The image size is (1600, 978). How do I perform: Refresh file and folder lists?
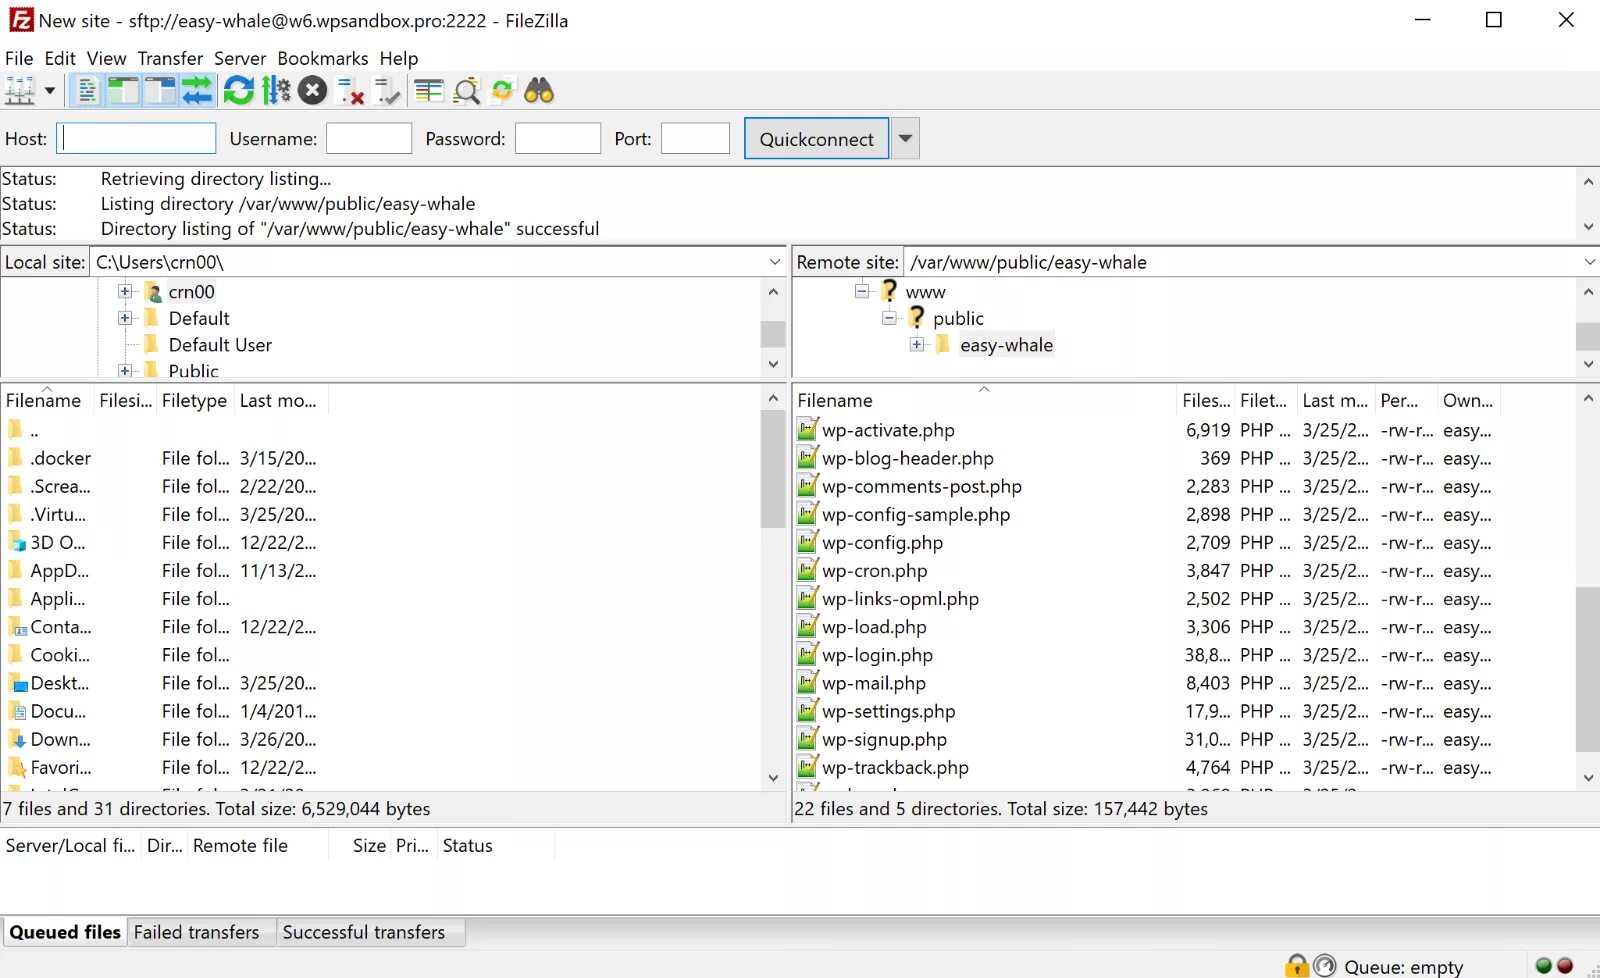238,91
